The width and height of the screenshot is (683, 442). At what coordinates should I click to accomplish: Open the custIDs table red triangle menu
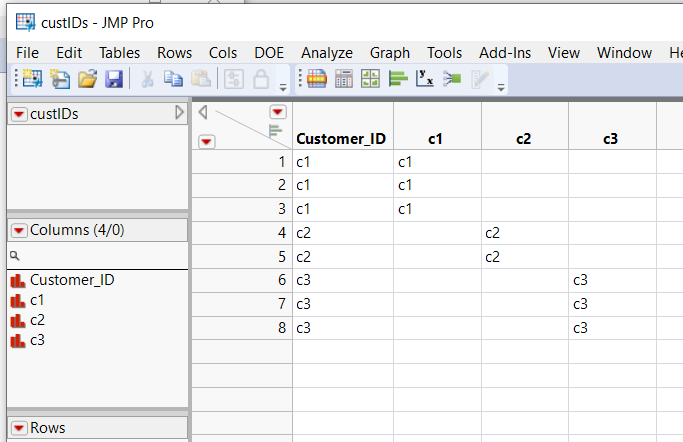[x=19, y=114]
